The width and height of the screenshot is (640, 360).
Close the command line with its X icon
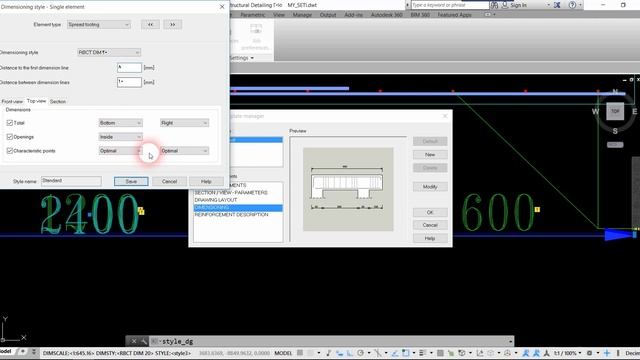click(x=133, y=341)
